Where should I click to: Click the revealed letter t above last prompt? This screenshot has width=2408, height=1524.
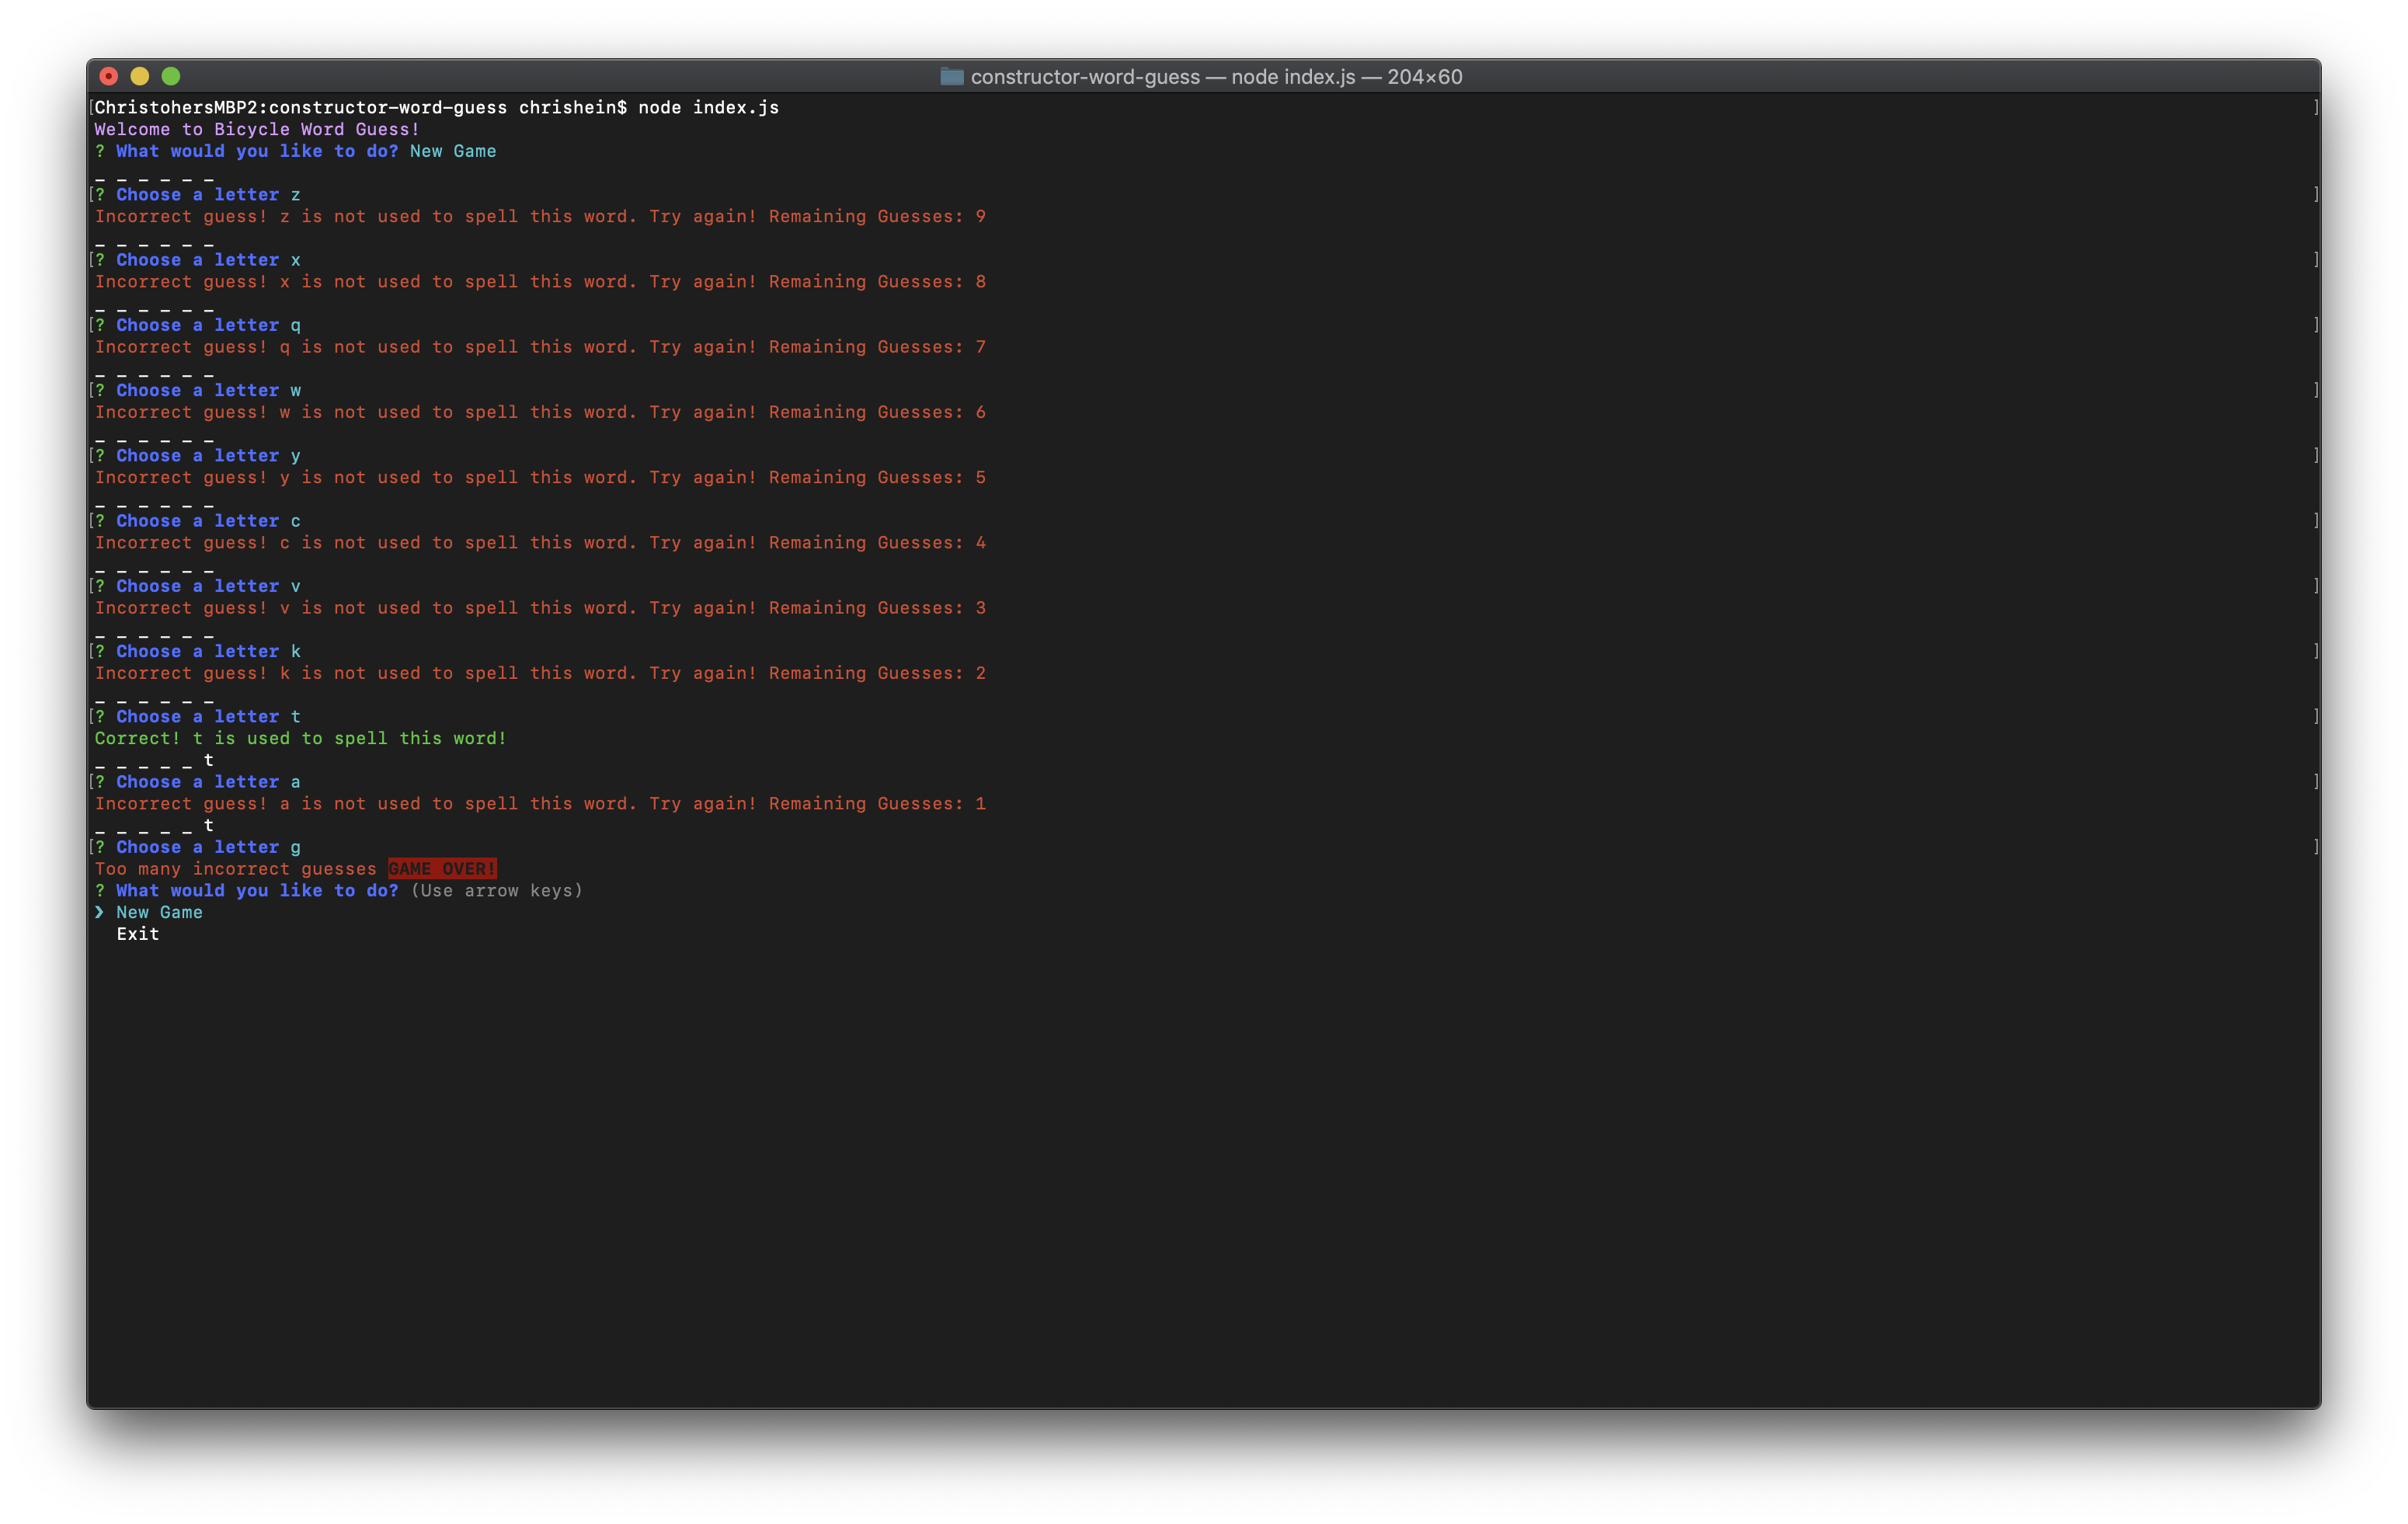[x=208, y=825]
